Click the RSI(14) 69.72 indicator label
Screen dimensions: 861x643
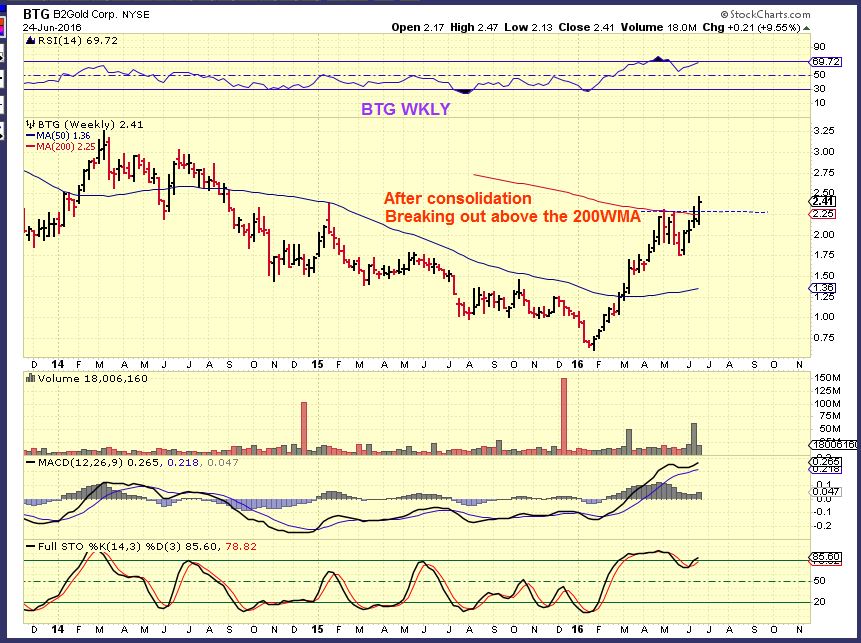pos(77,40)
